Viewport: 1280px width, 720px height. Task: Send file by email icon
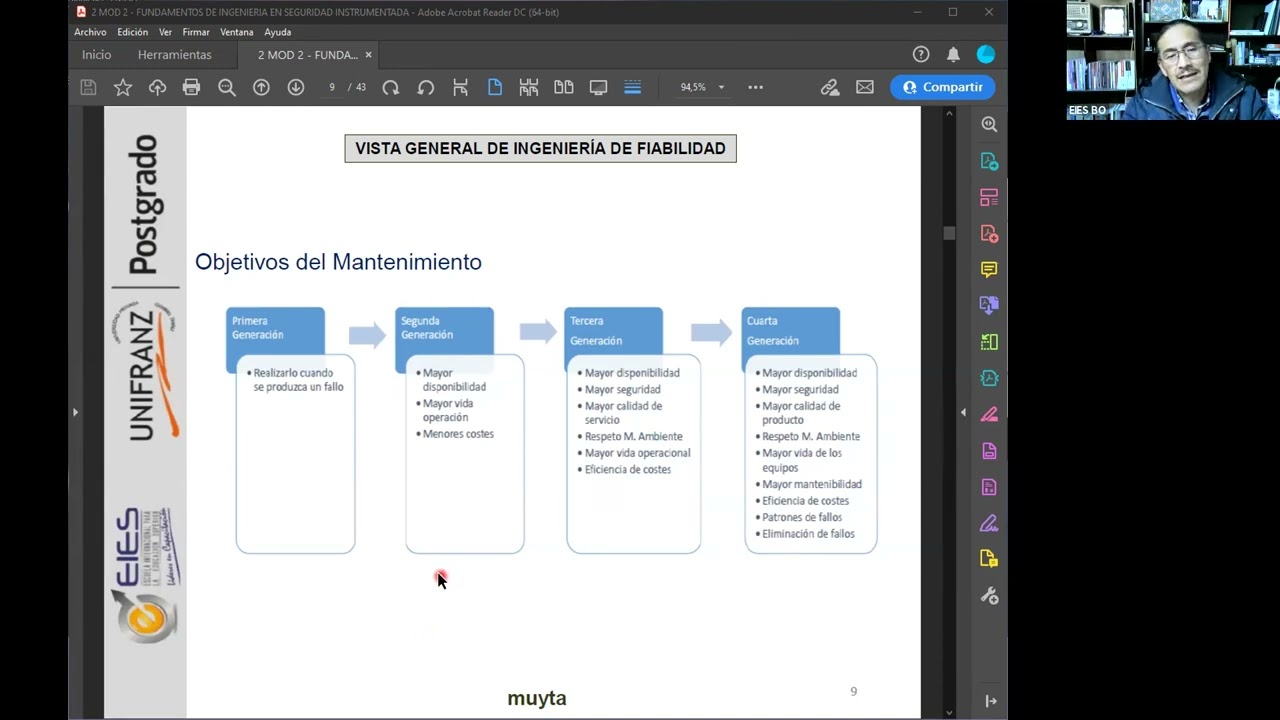point(865,87)
